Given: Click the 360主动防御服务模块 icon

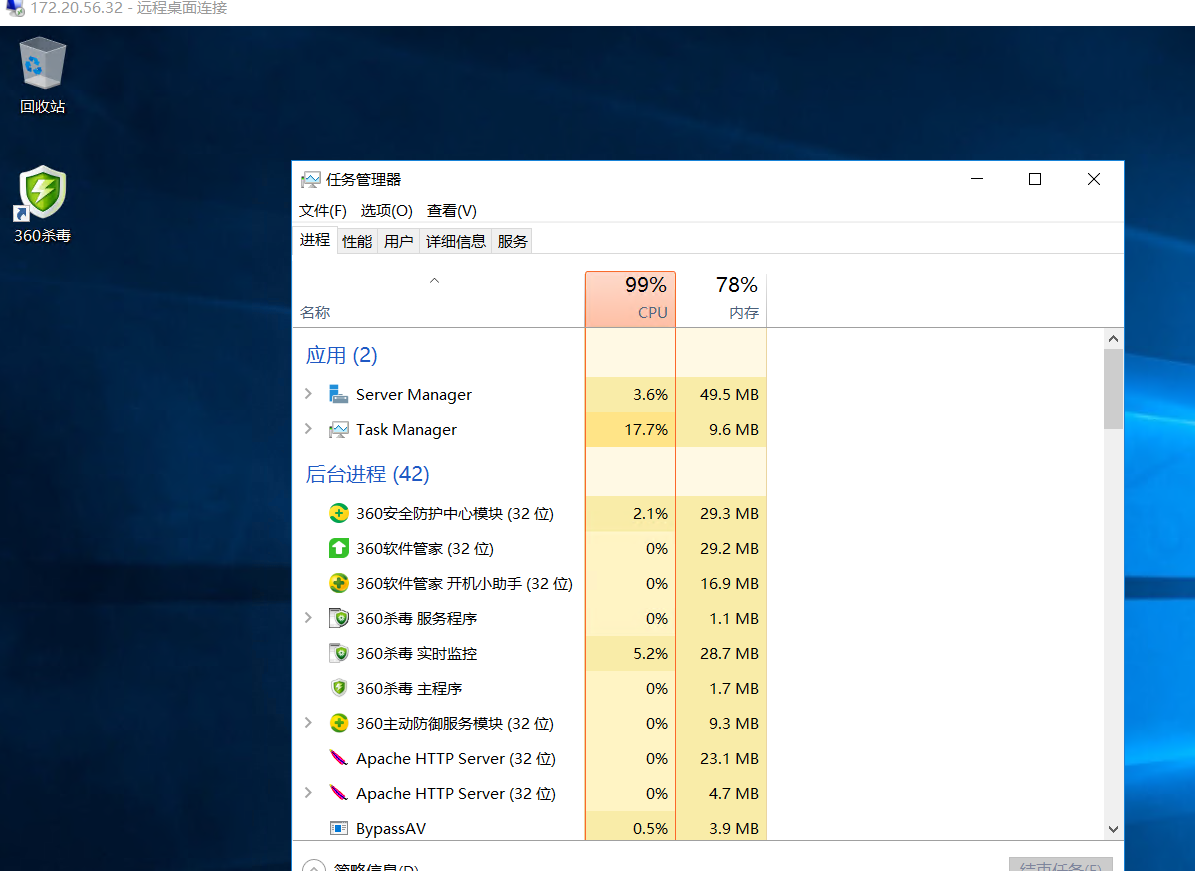Looking at the screenshot, I should pos(338,723).
